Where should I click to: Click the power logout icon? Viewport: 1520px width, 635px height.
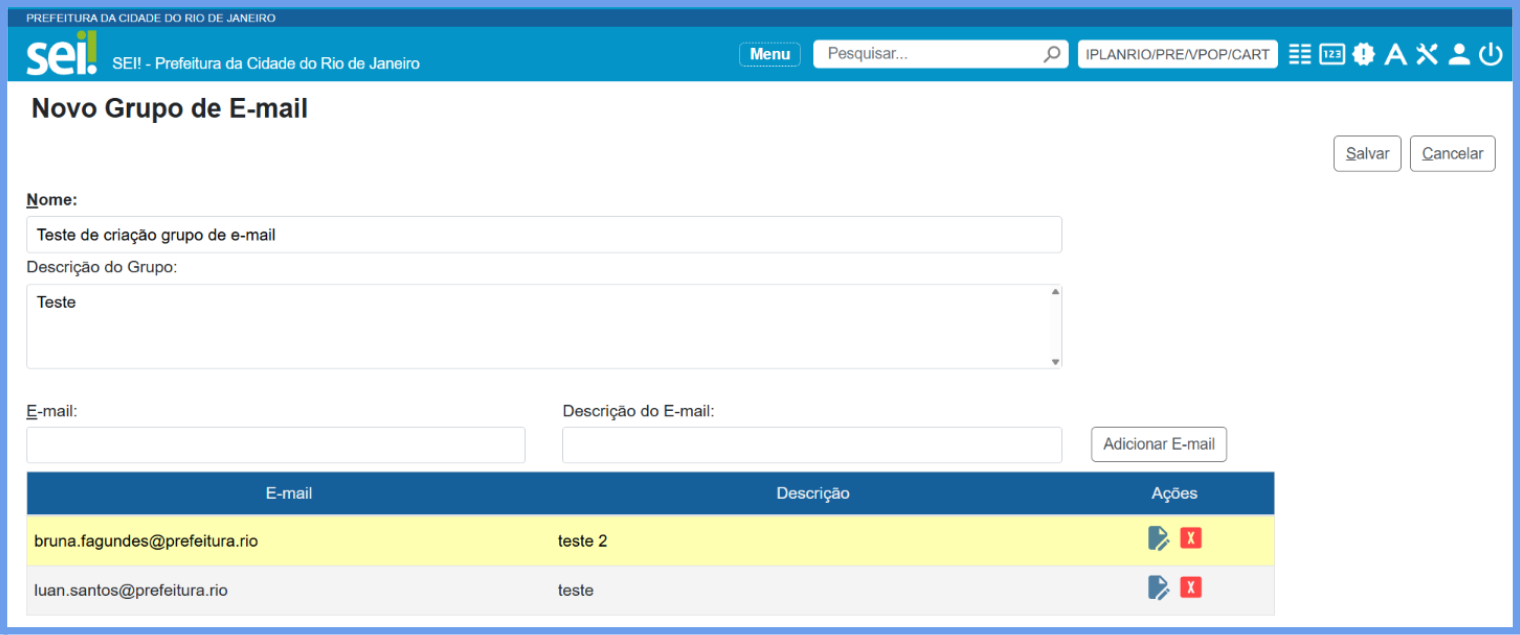pyautogui.click(x=1491, y=54)
